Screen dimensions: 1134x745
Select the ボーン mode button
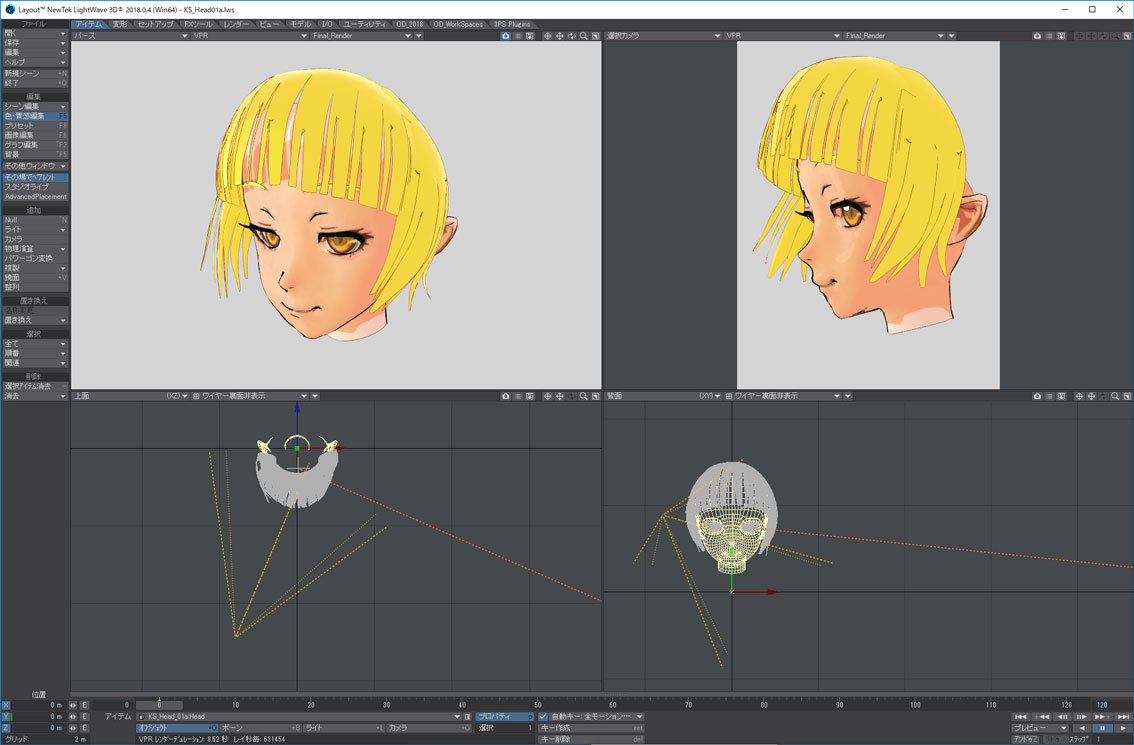(x=260, y=728)
